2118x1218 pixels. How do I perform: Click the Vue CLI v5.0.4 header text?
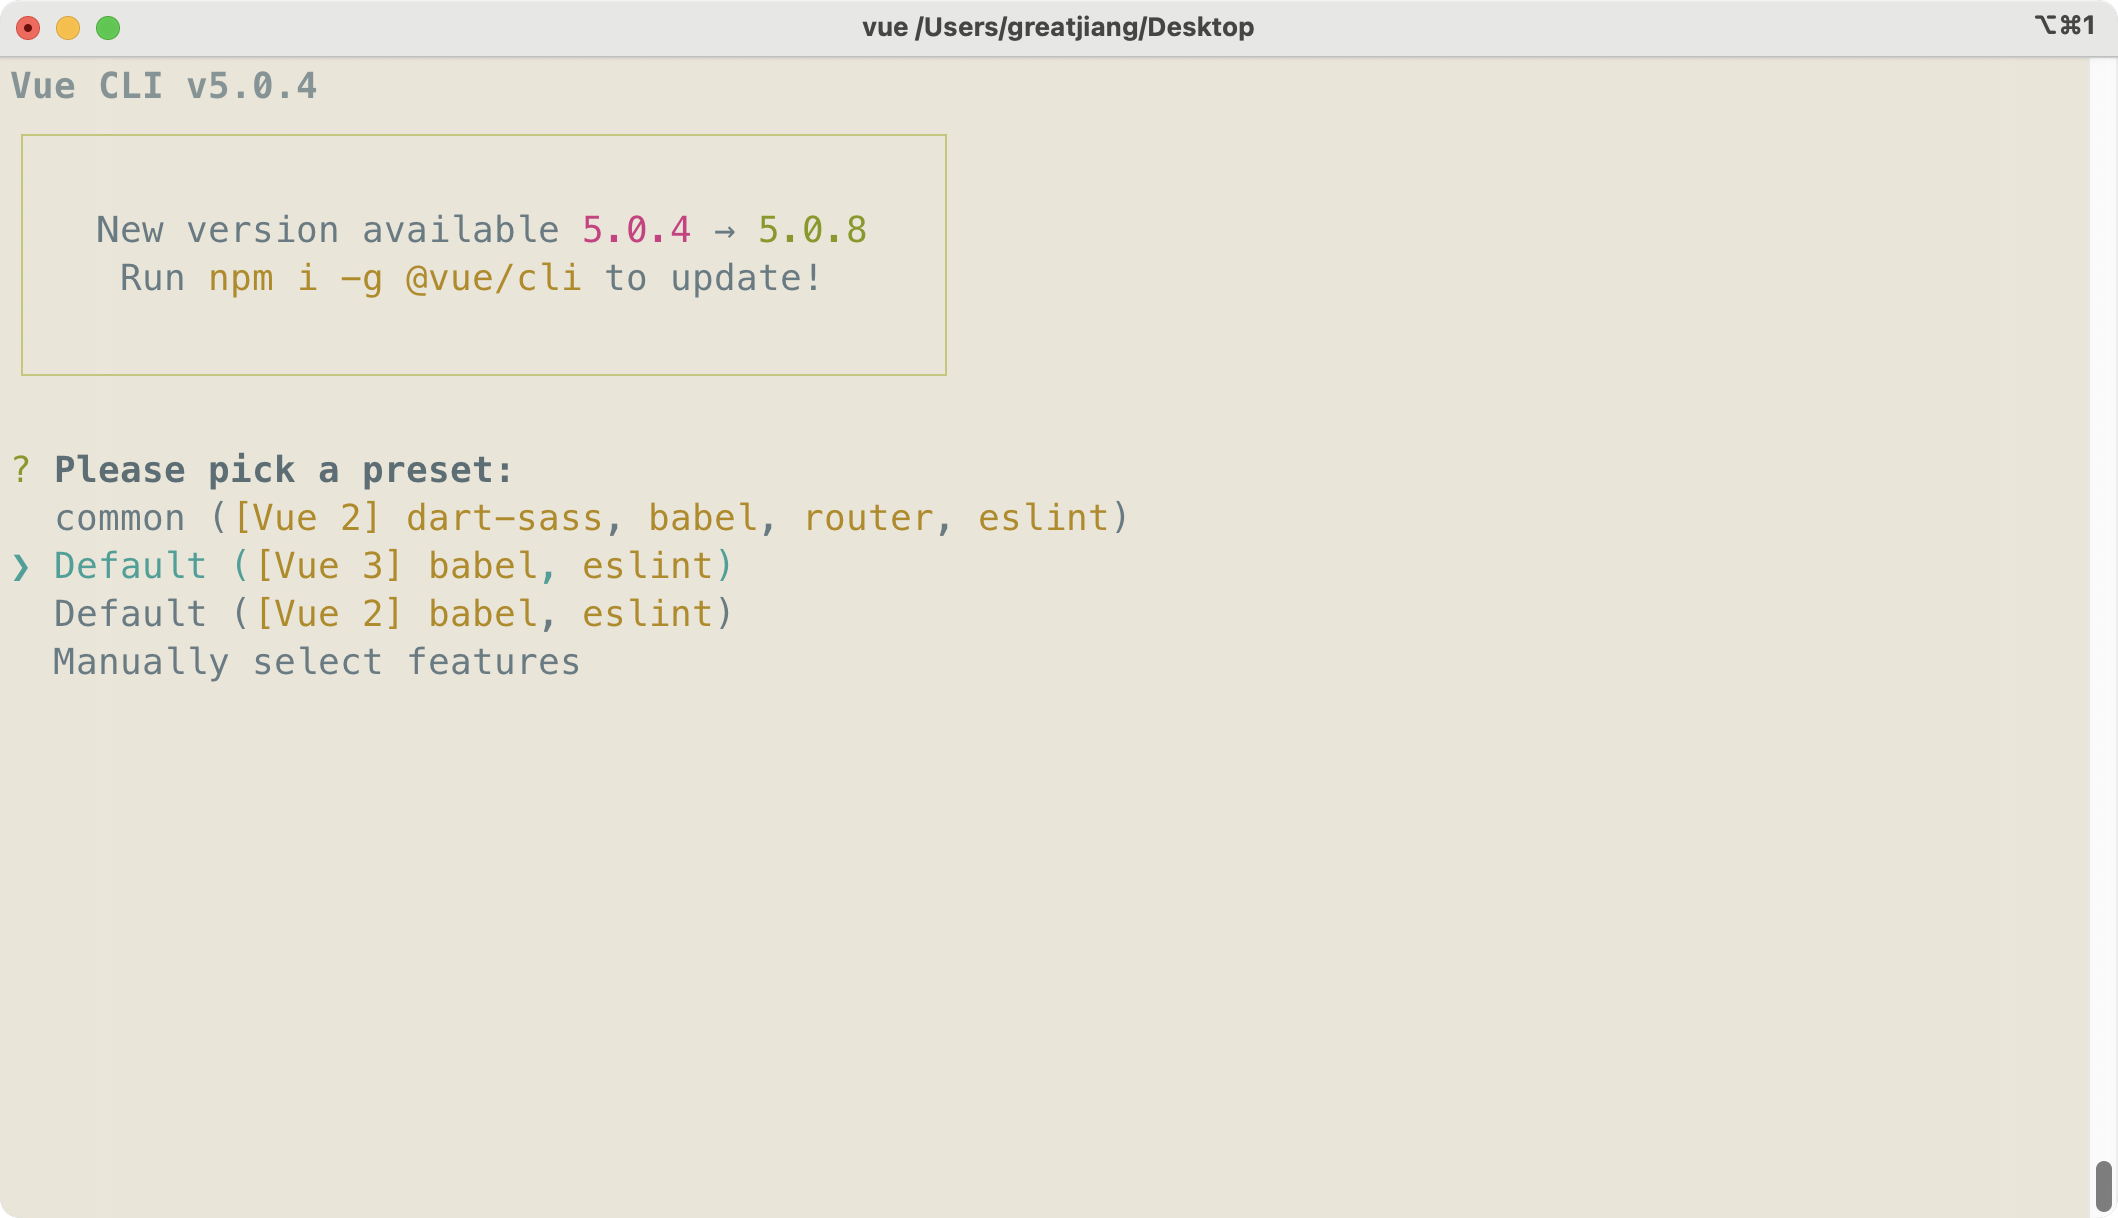164,86
